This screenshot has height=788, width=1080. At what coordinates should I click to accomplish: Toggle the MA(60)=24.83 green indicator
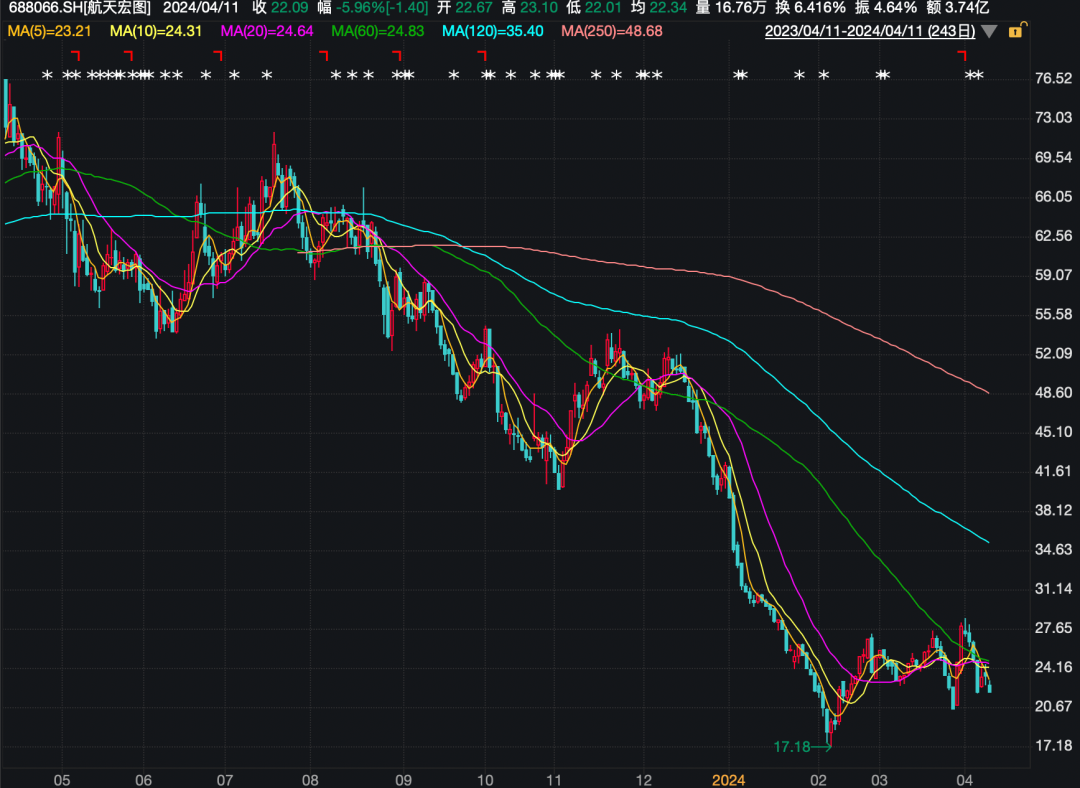pyautogui.click(x=378, y=31)
